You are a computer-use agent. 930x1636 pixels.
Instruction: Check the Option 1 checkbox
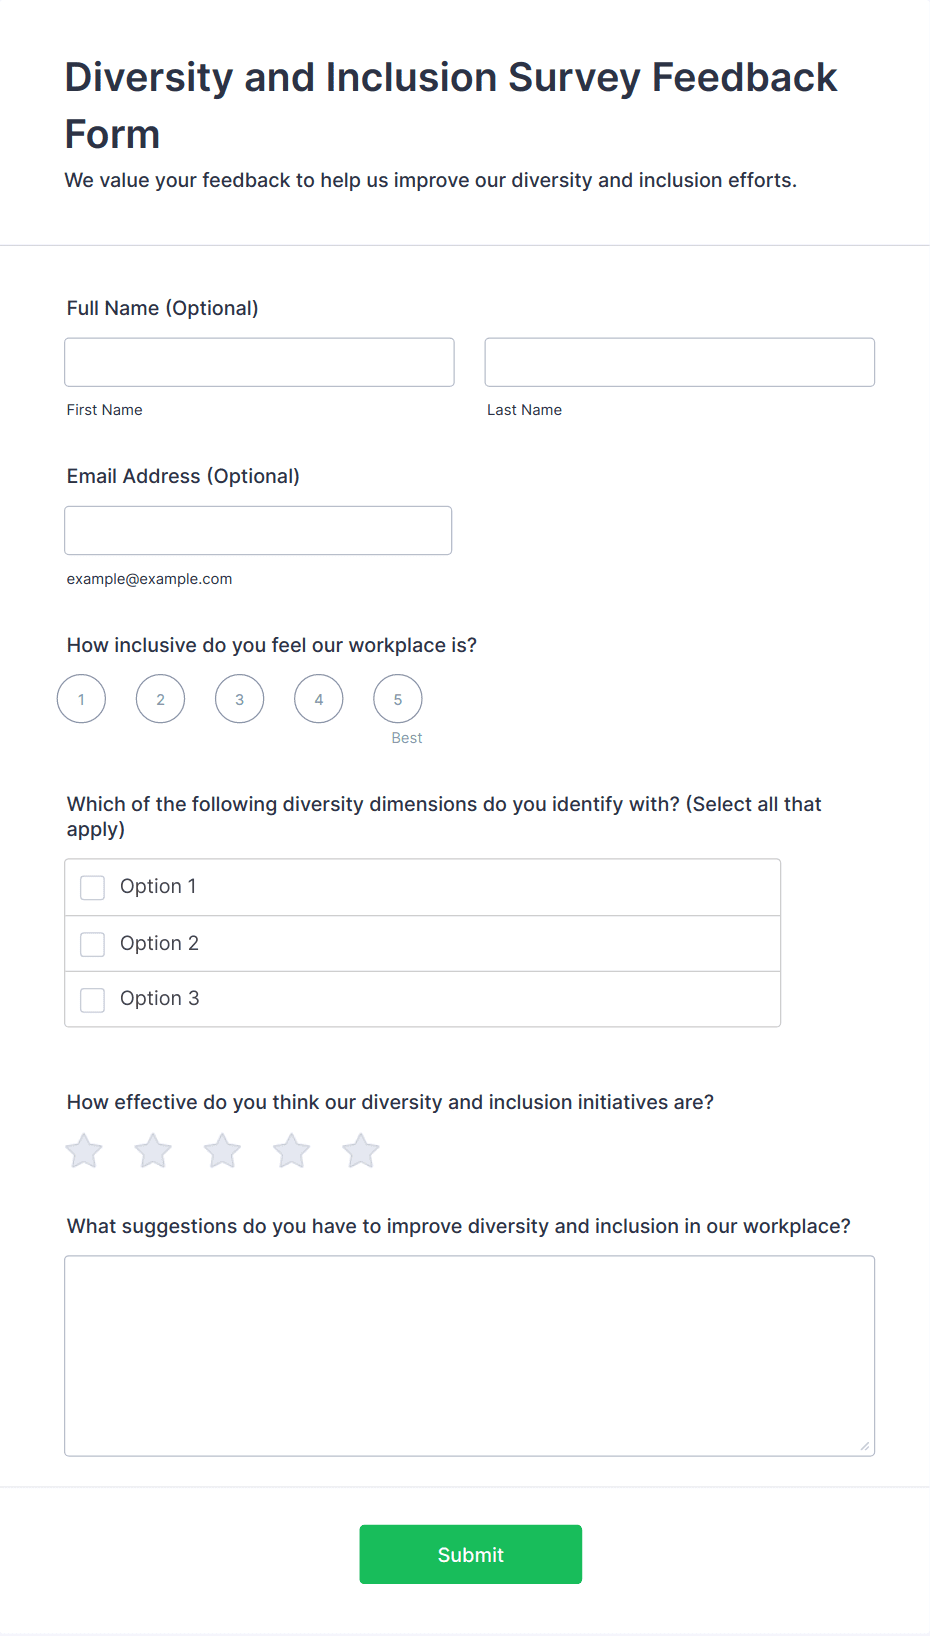[93, 888]
